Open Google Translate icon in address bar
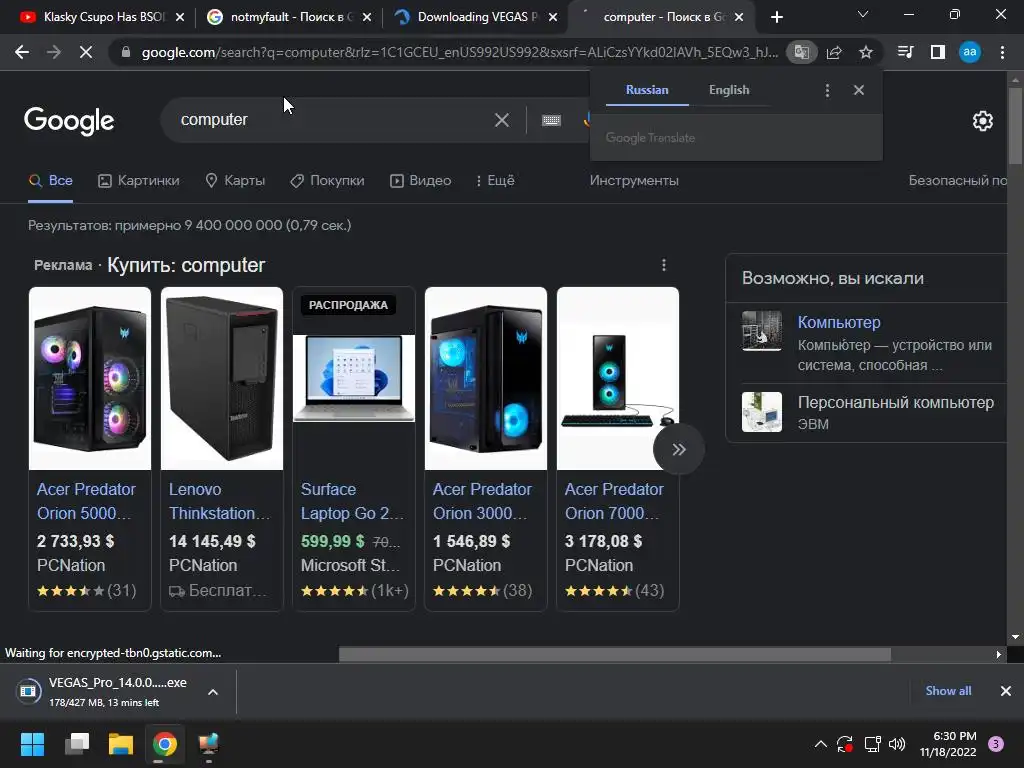Viewport: 1024px width, 768px height. [801, 52]
